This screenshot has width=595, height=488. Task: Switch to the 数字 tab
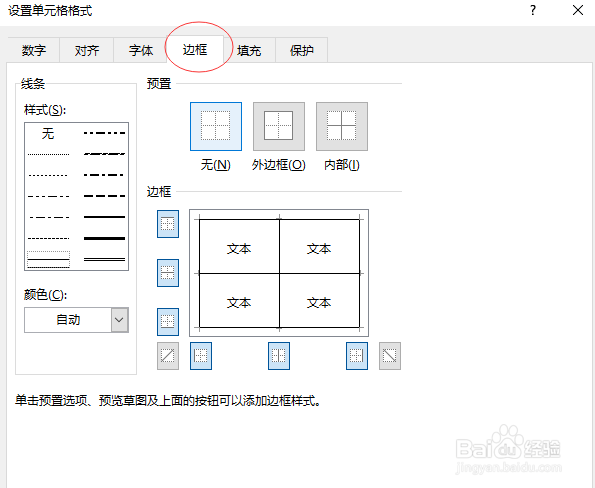pos(34,50)
